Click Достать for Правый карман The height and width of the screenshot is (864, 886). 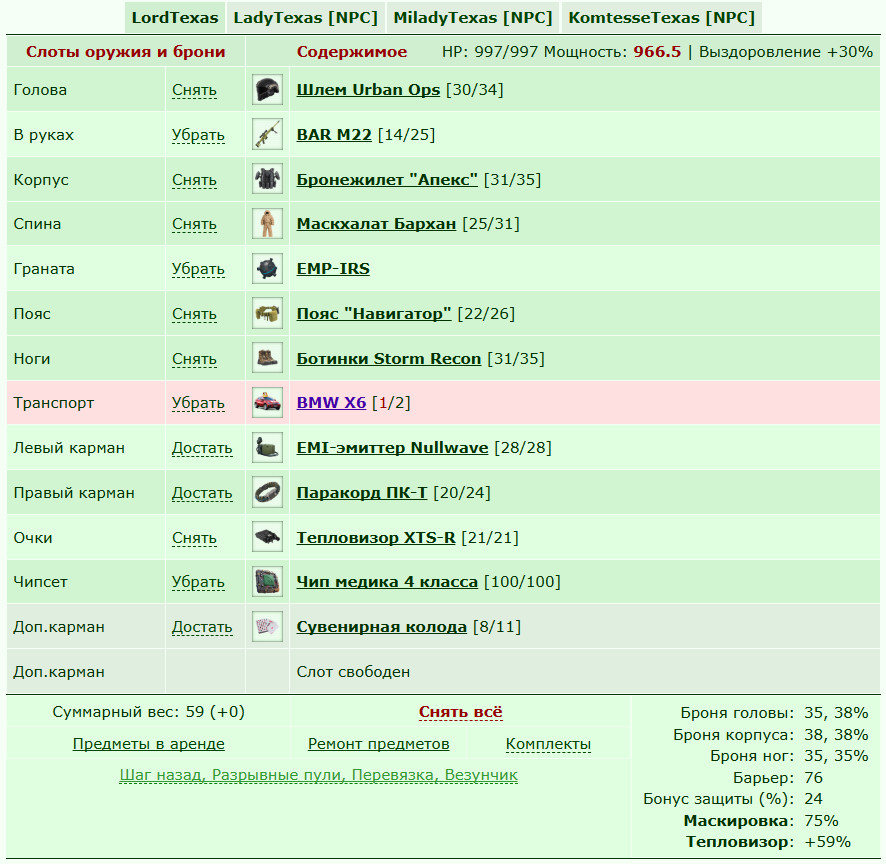[x=202, y=493]
